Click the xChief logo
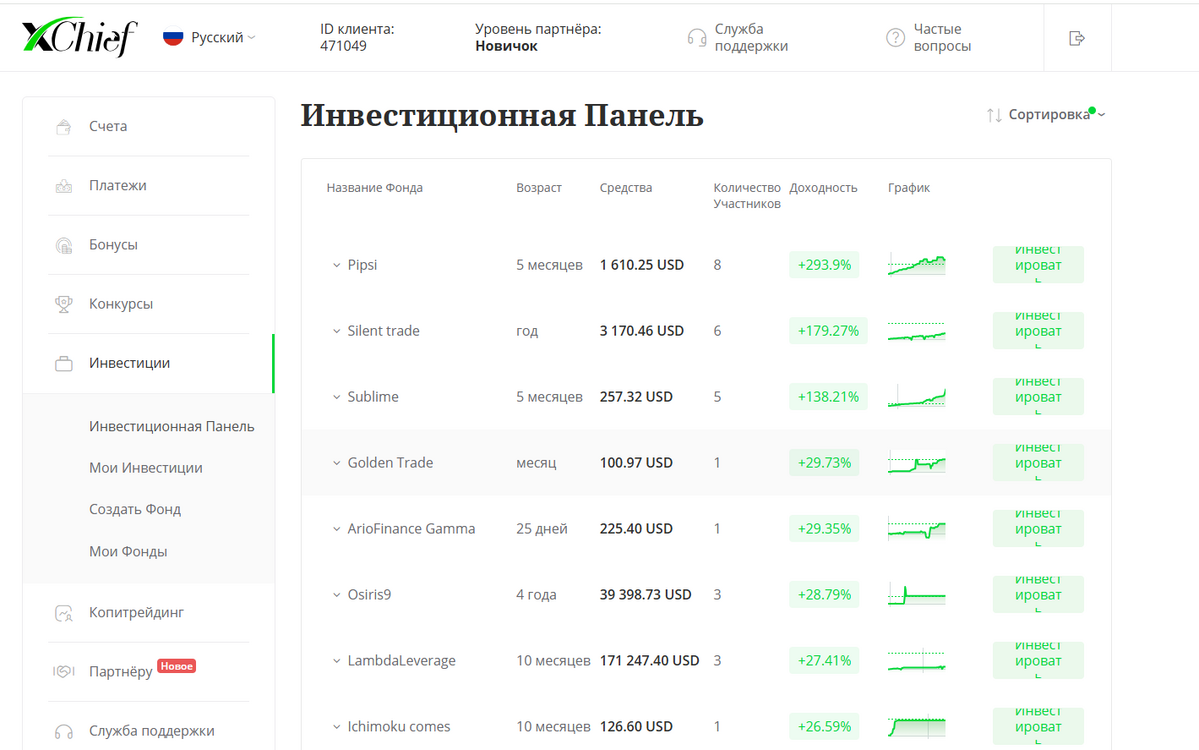Image resolution: width=1199 pixels, height=750 pixels. (x=80, y=37)
